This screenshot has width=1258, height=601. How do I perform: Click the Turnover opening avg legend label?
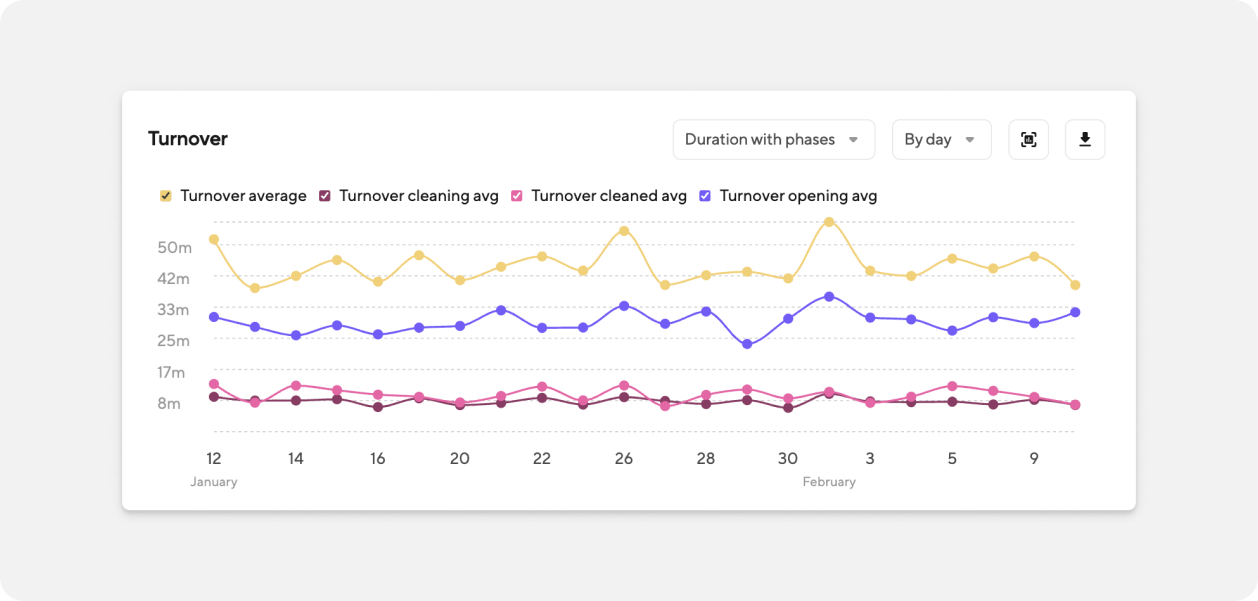click(798, 196)
